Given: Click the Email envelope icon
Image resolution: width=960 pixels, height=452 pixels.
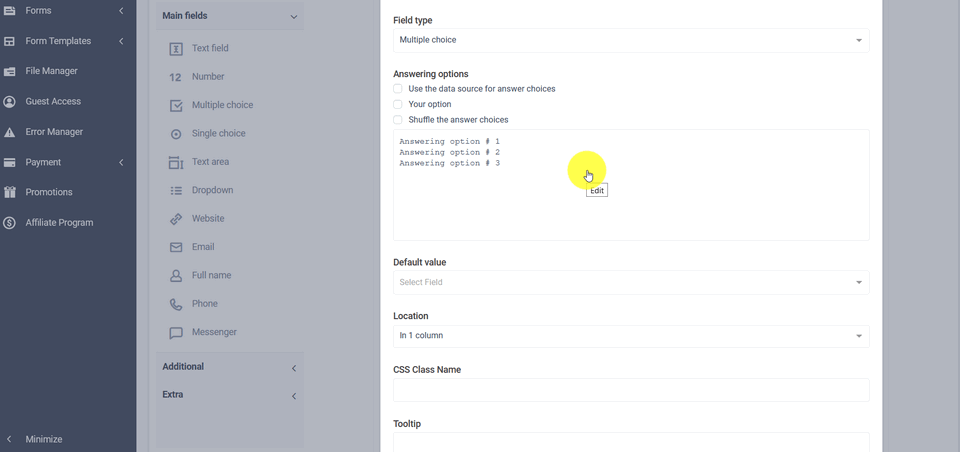Looking at the screenshot, I should coord(176,247).
